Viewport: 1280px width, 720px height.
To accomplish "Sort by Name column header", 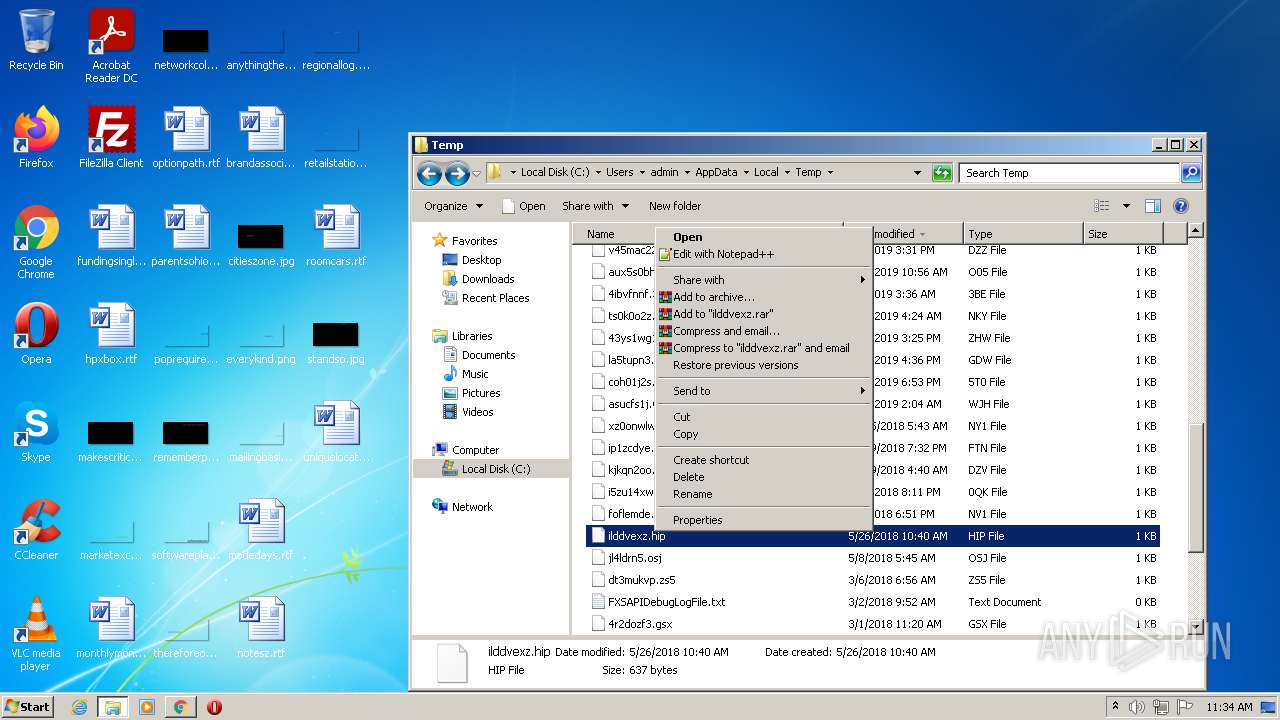I will [x=615, y=234].
